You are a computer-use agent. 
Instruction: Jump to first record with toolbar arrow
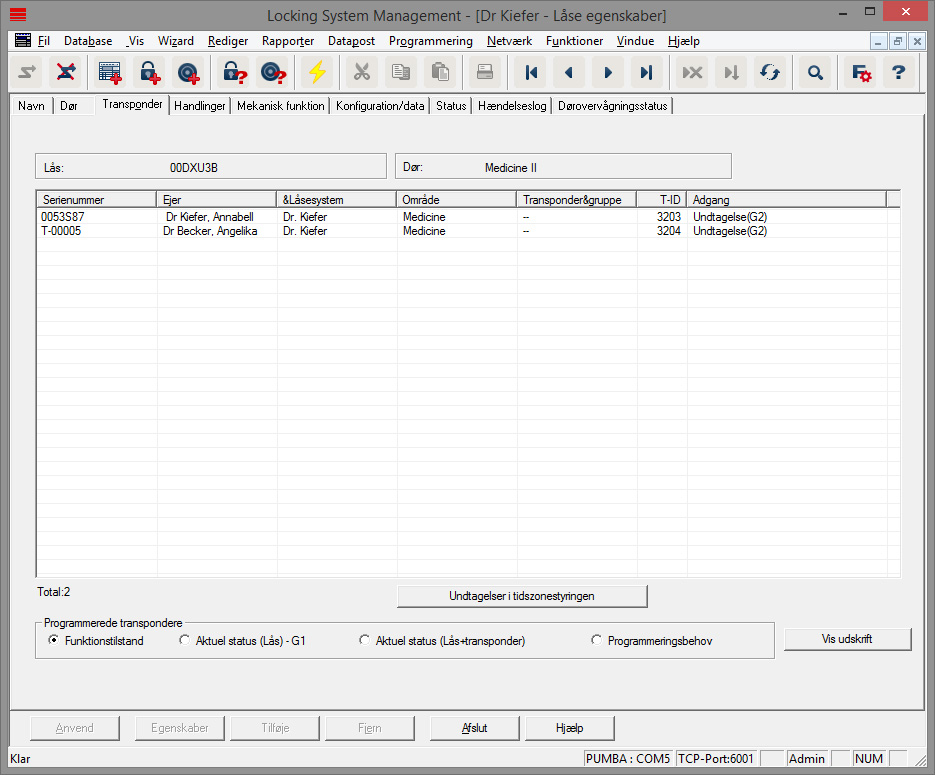pos(531,72)
